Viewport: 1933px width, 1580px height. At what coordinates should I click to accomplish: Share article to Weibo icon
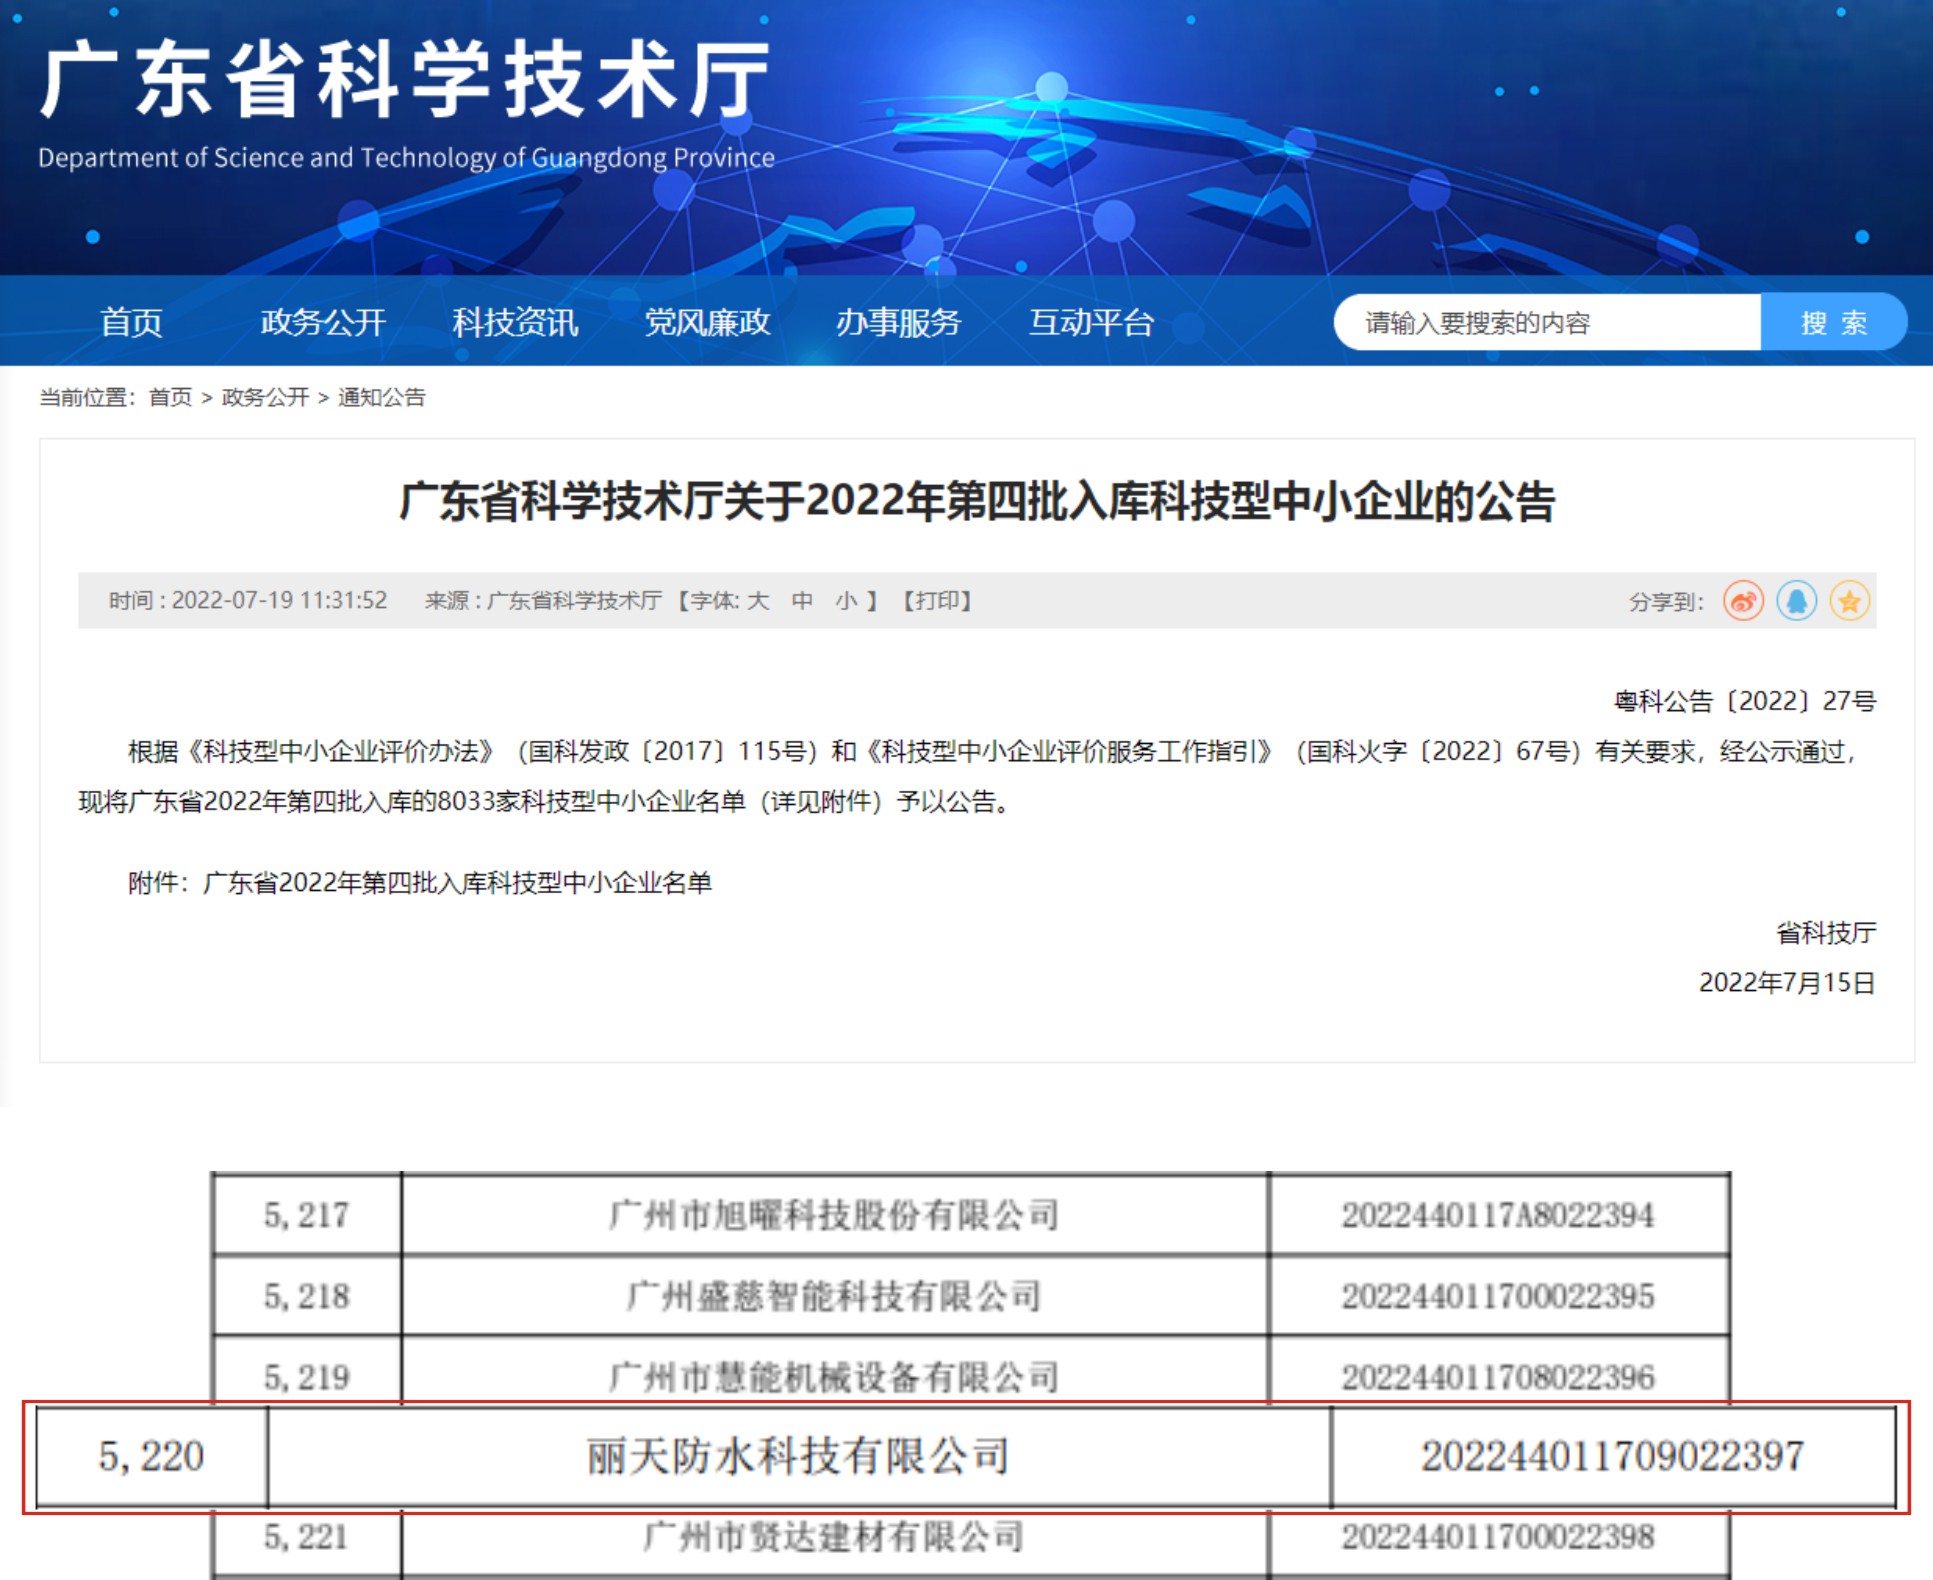(x=1743, y=601)
